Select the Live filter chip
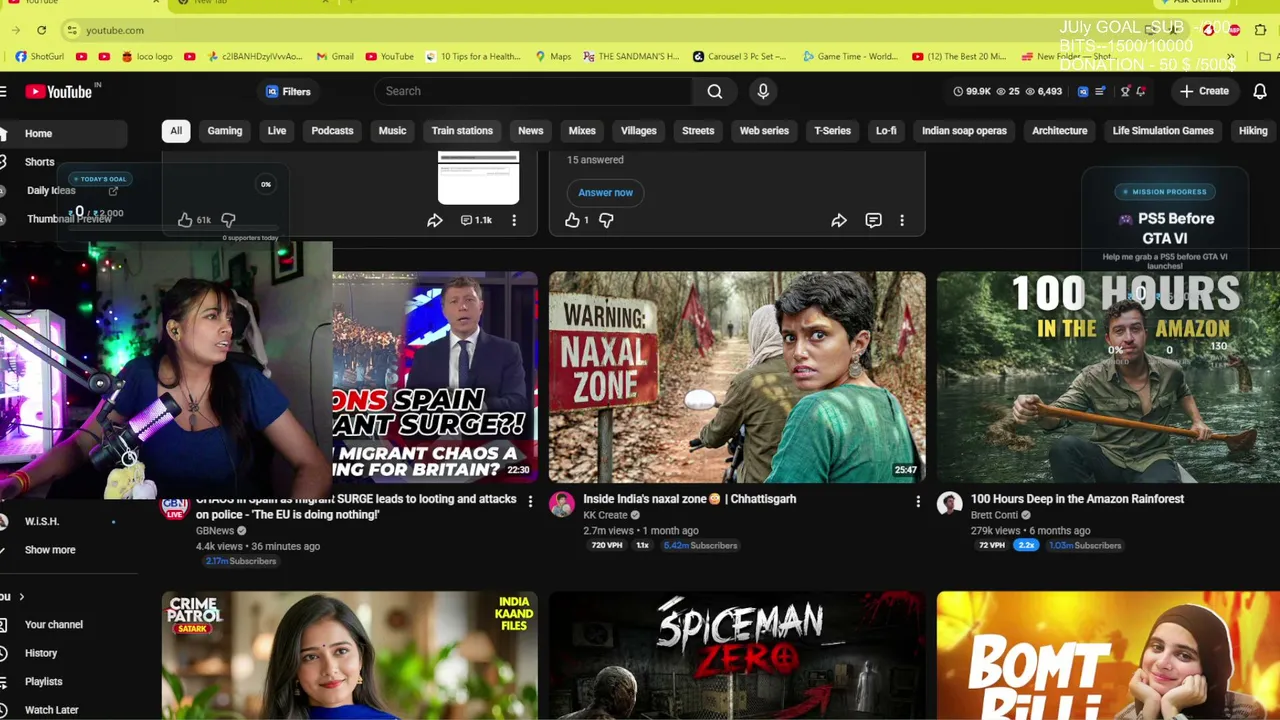 click(277, 131)
